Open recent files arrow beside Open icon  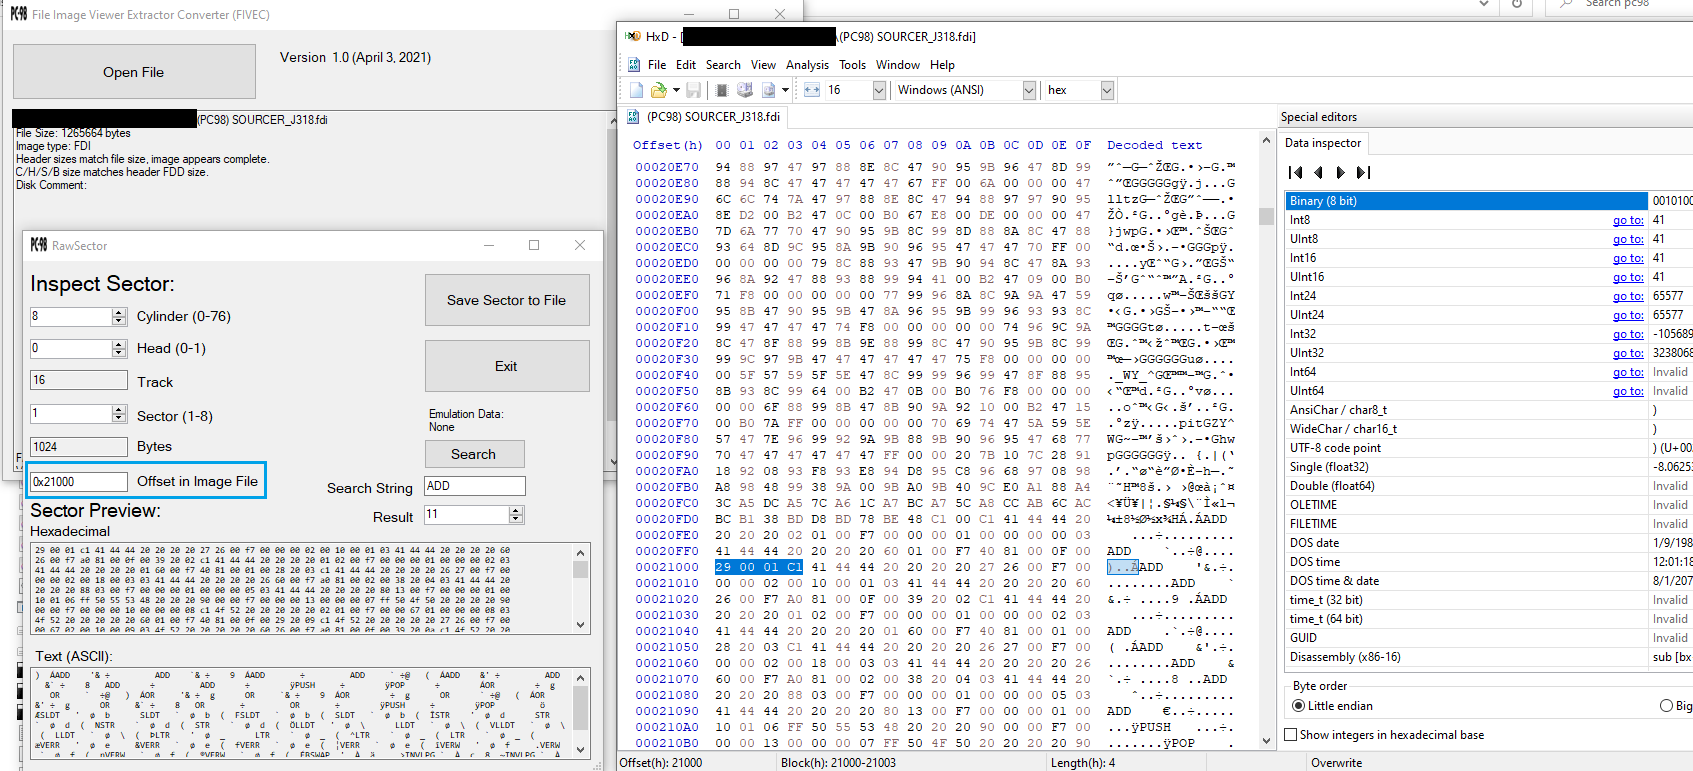(x=676, y=90)
